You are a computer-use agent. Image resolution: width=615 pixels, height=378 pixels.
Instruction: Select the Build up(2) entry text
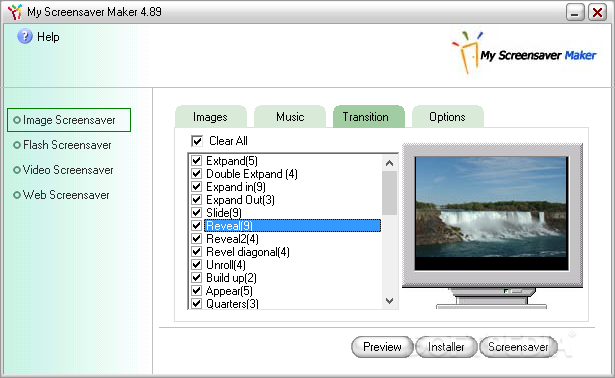[x=231, y=278]
